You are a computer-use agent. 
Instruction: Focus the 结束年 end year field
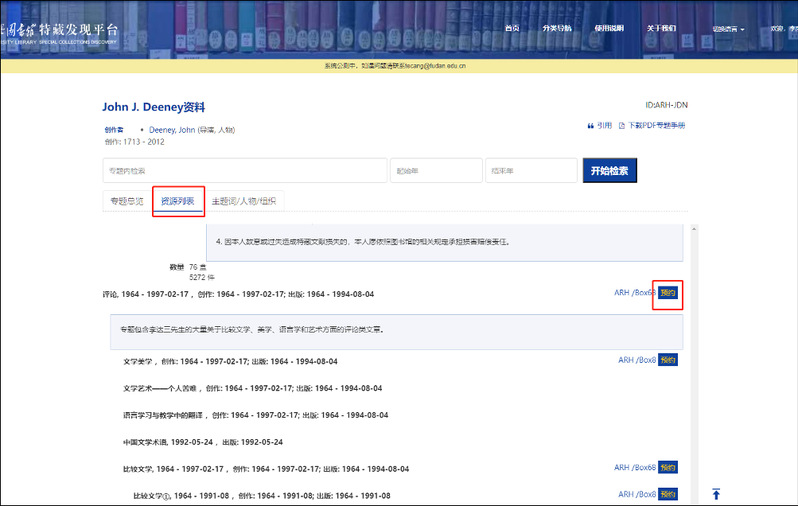pyautogui.click(x=531, y=171)
